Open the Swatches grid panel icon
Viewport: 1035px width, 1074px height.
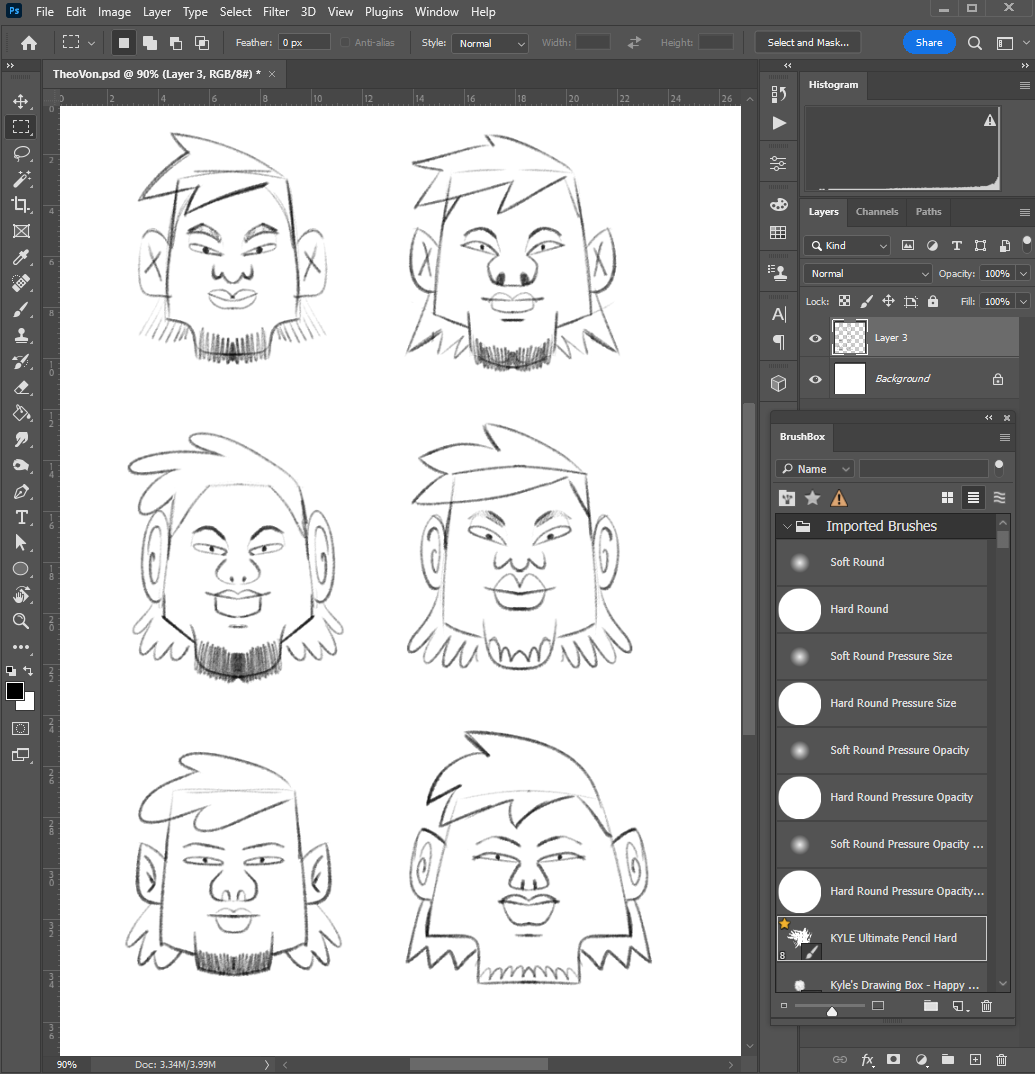click(778, 233)
